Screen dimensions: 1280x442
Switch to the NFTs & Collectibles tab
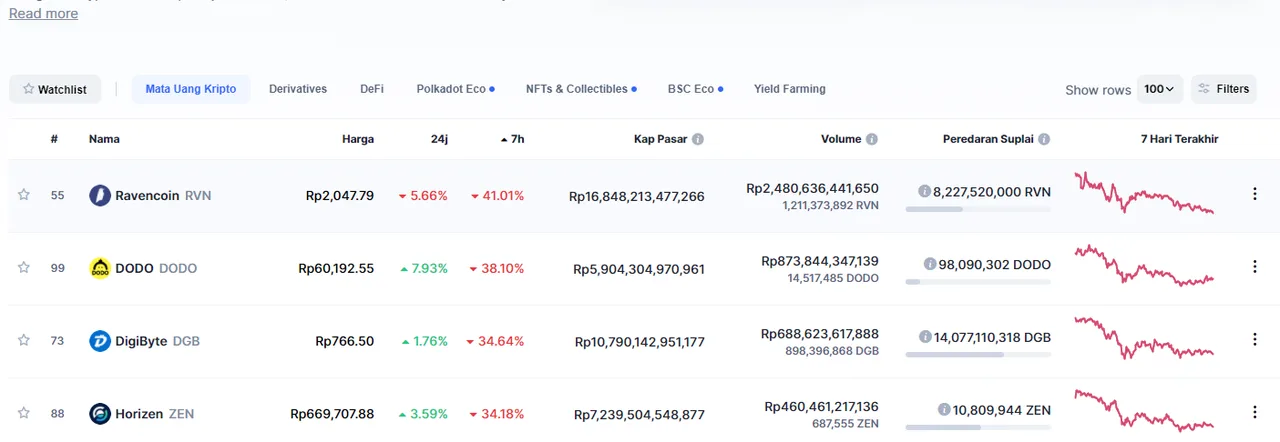coord(582,89)
